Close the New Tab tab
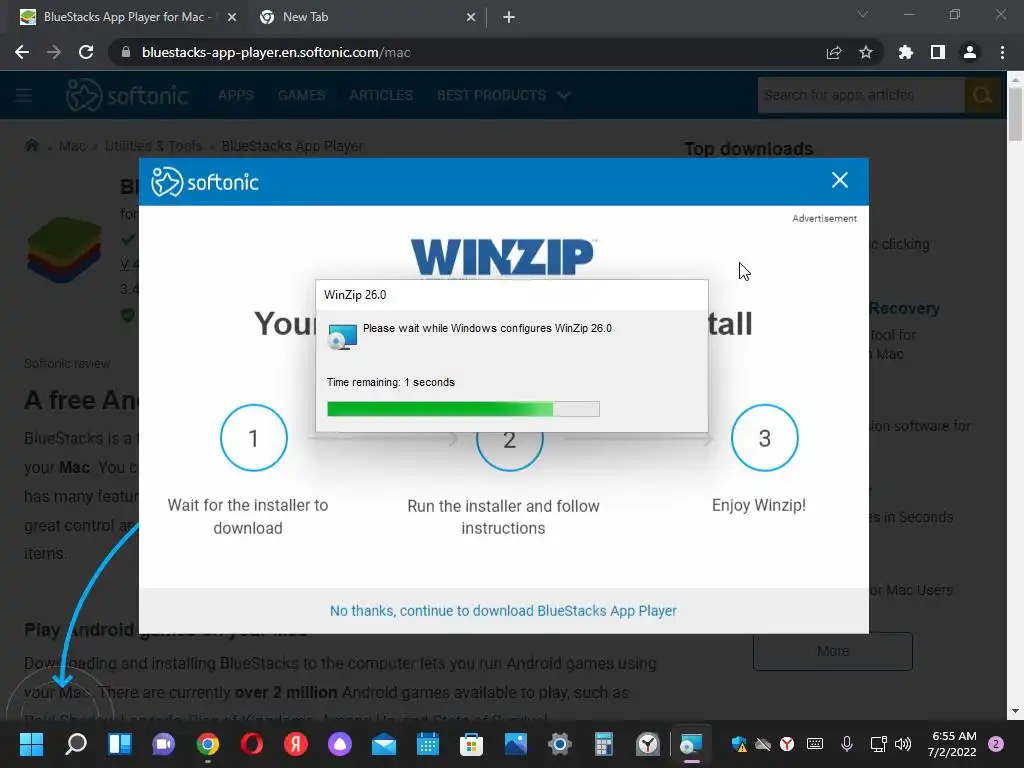Screen dimensions: 1024x768 coord(471,17)
